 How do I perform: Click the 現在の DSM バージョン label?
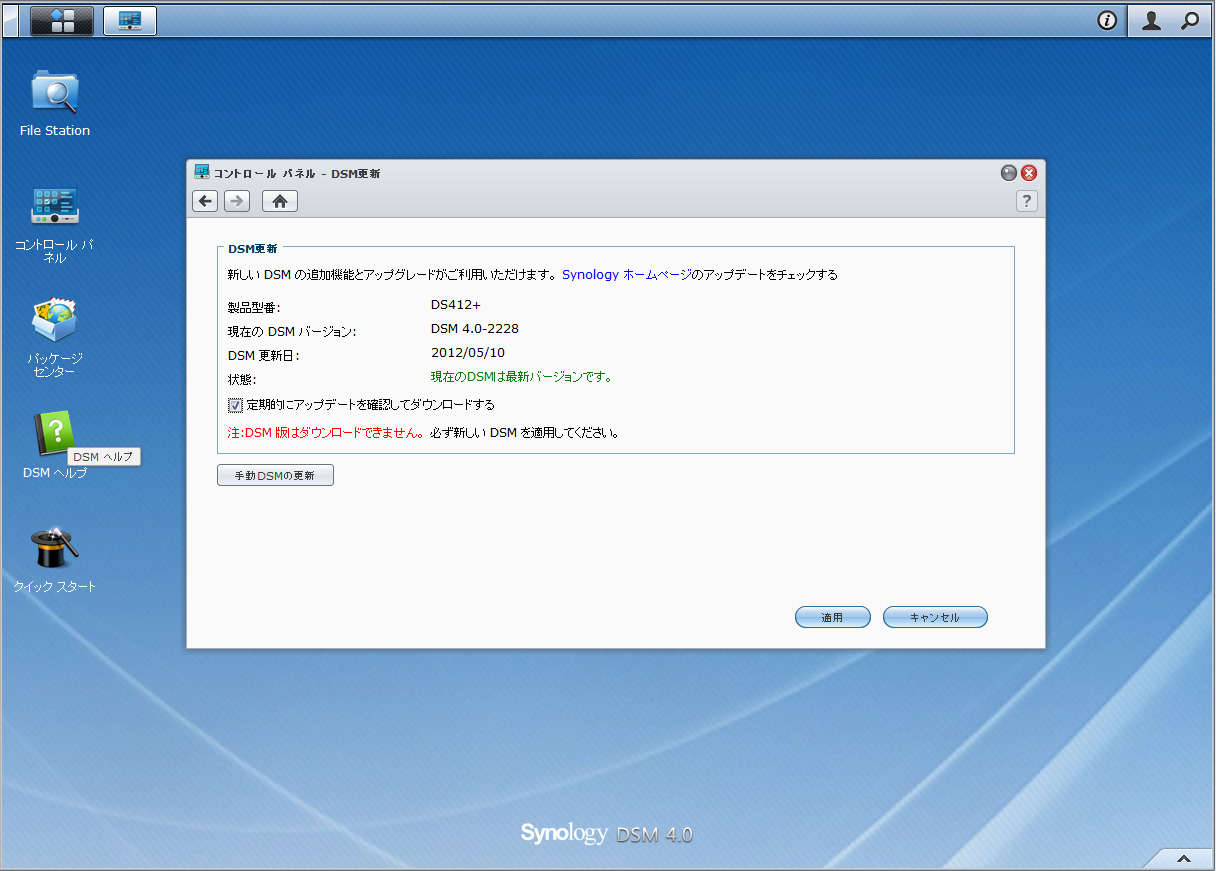click(292, 331)
